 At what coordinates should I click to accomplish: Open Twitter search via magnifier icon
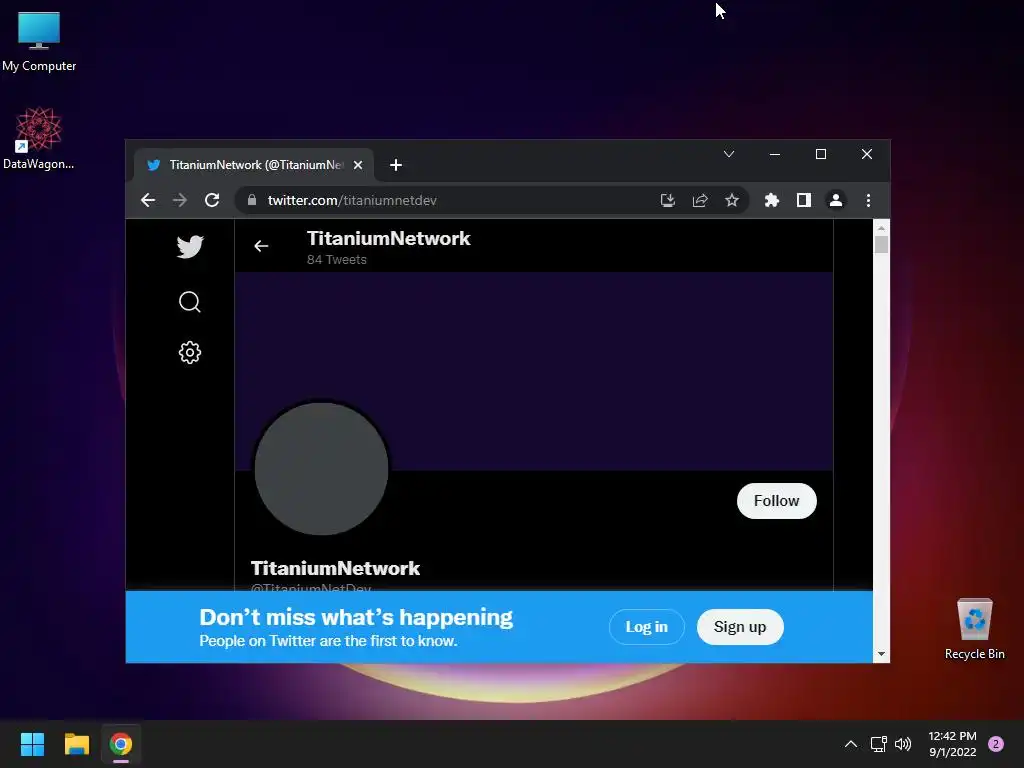click(190, 302)
